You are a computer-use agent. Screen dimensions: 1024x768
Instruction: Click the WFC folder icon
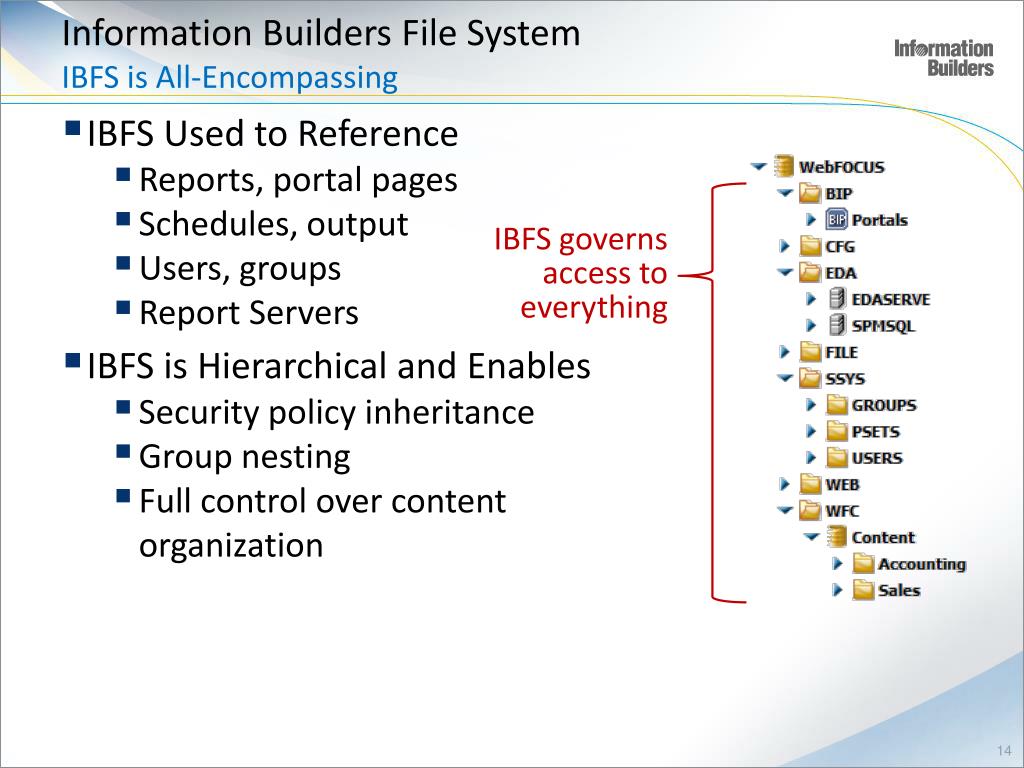click(x=810, y=511)
